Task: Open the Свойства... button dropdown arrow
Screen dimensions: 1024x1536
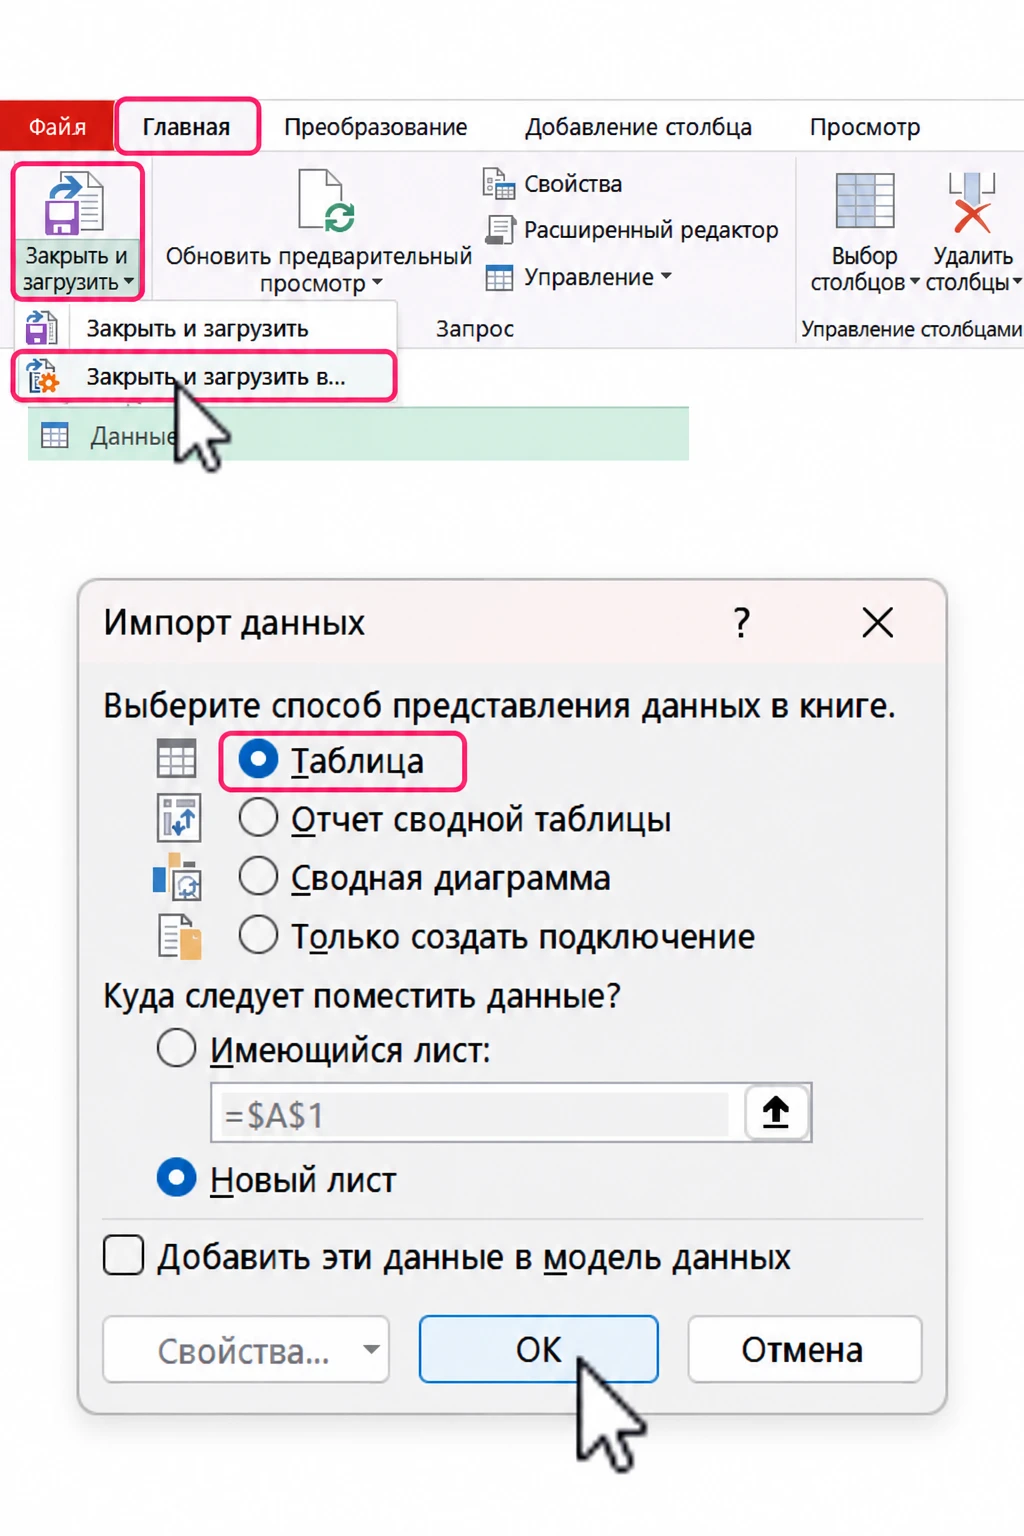Action: 371,1349
